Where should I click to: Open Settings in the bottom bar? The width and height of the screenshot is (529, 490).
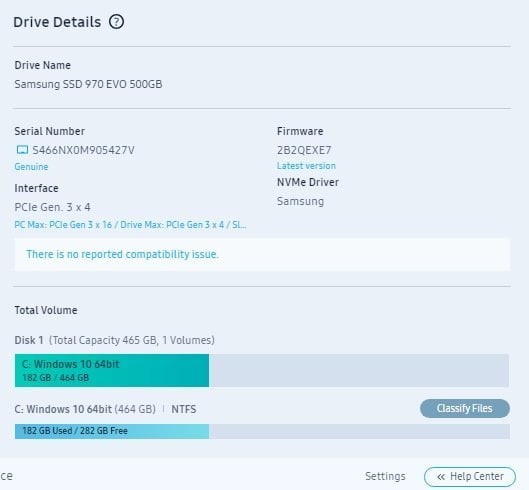tap(385, 476)
